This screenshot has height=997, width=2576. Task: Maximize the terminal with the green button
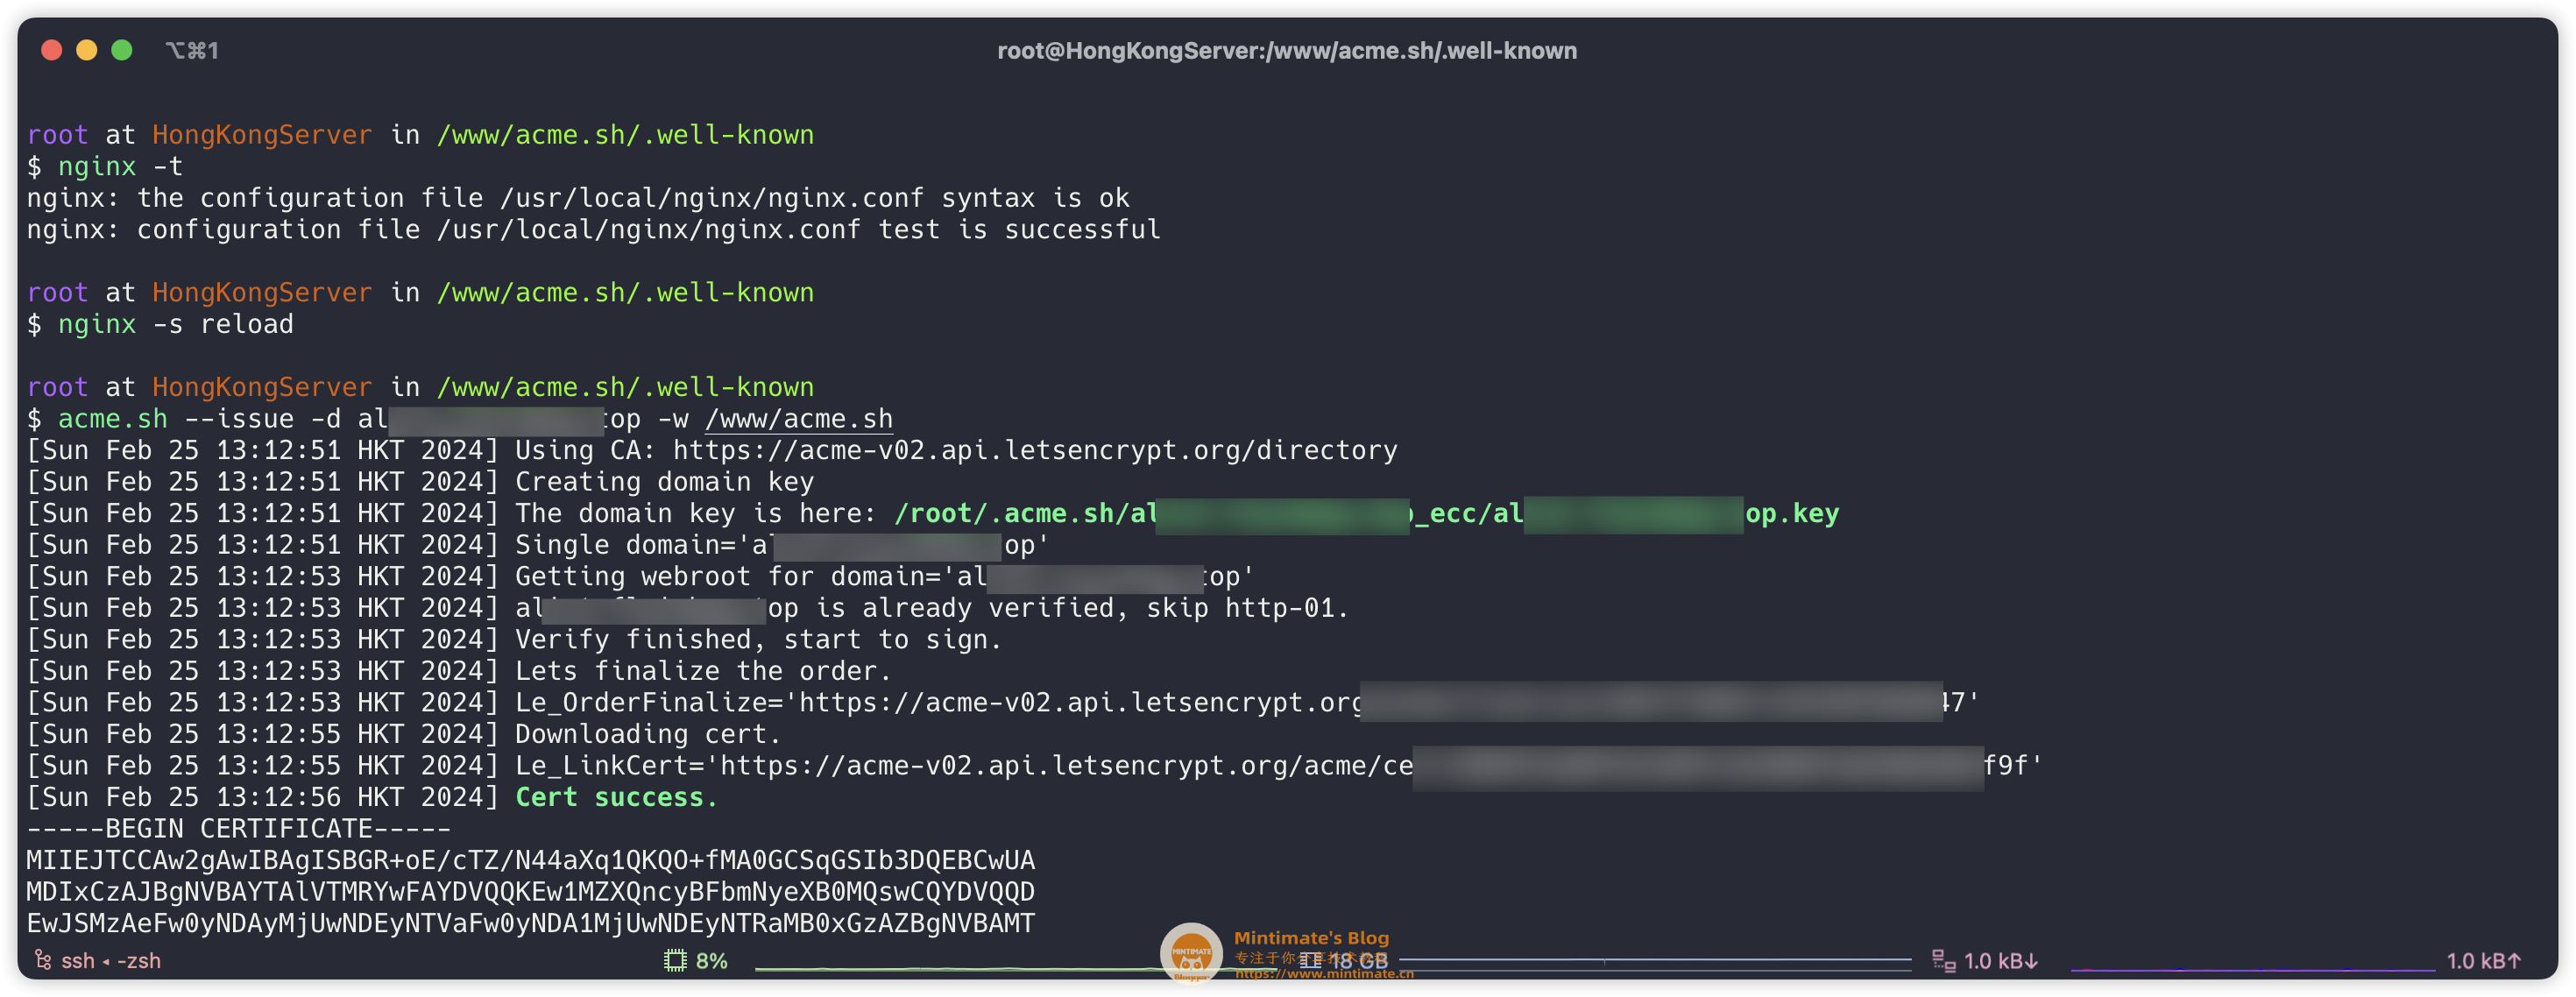click(x=122, y=50)
